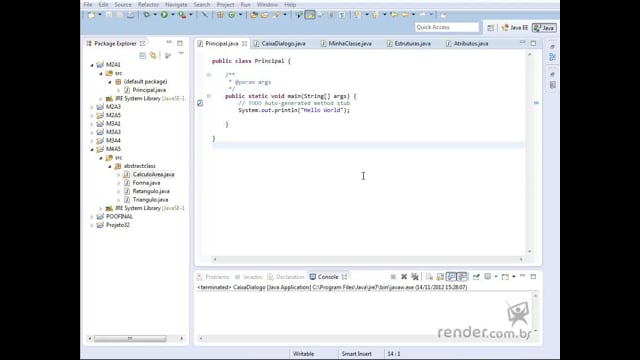Click the New file toolbar icon
Screen dimensions: 640x360
(x=91, y=15)
